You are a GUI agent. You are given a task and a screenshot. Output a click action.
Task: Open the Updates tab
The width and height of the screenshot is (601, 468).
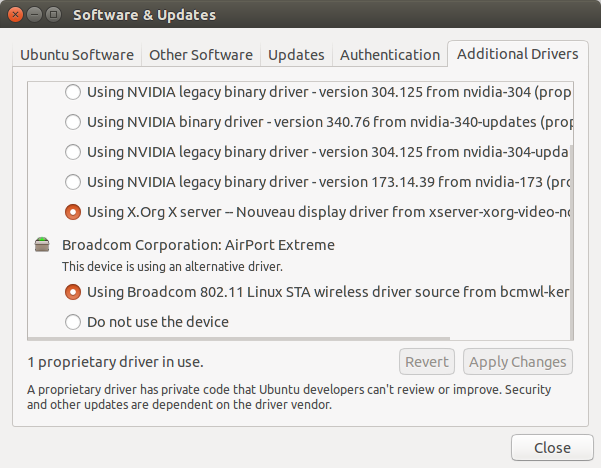pos(296,55)
